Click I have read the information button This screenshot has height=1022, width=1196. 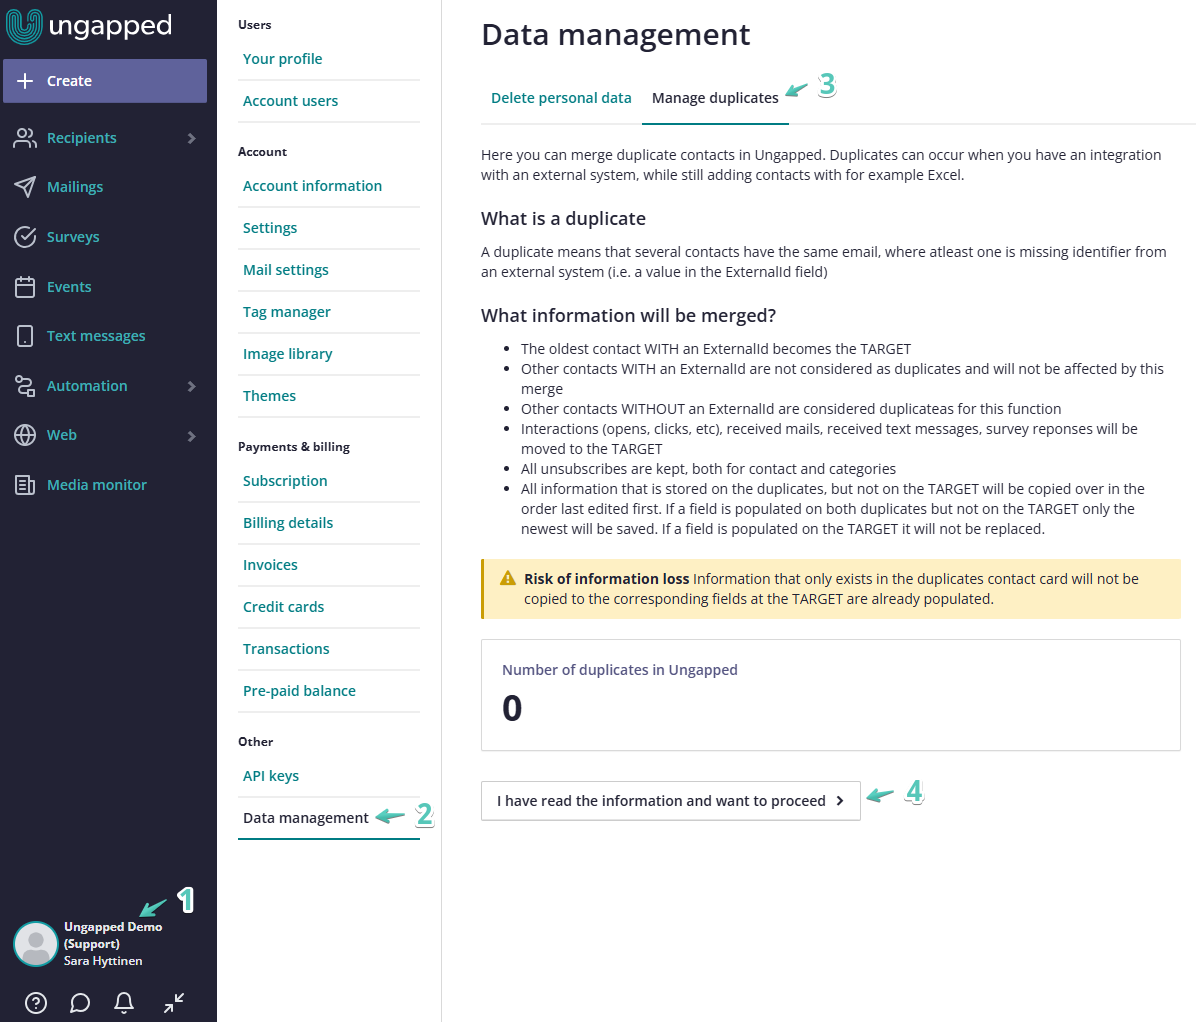(x=670, y=801)
